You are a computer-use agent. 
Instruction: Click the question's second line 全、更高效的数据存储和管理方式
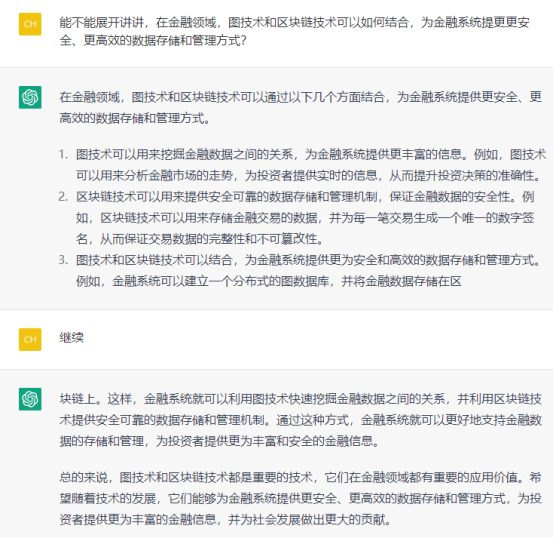(x=153, y=41)
